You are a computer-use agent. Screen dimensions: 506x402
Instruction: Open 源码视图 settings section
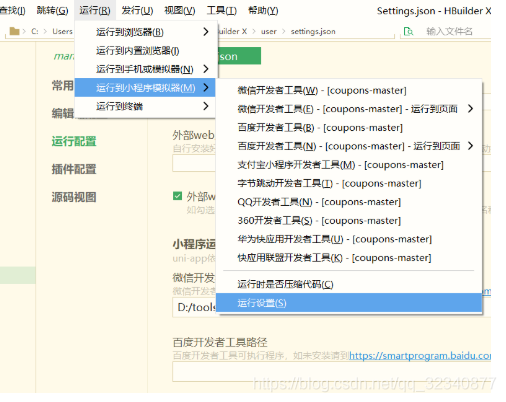pos(74,197)
